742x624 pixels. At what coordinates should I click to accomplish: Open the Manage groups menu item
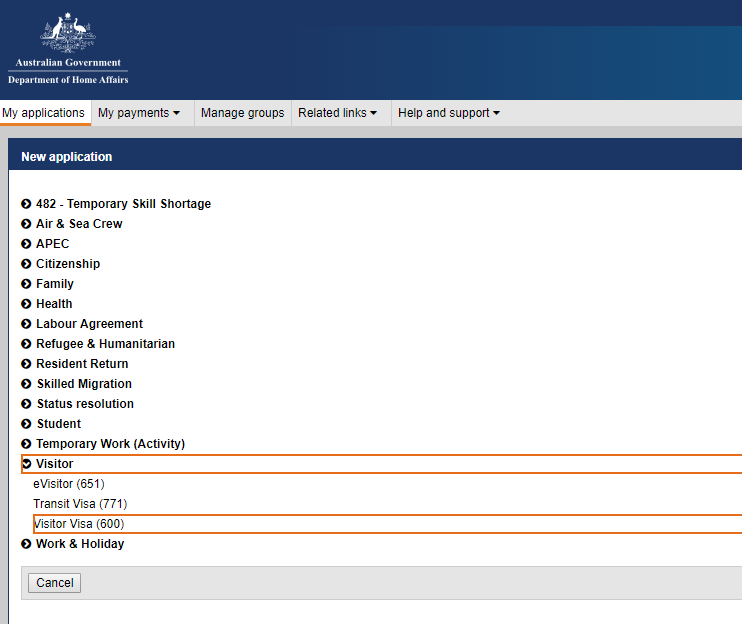point(243,113)
